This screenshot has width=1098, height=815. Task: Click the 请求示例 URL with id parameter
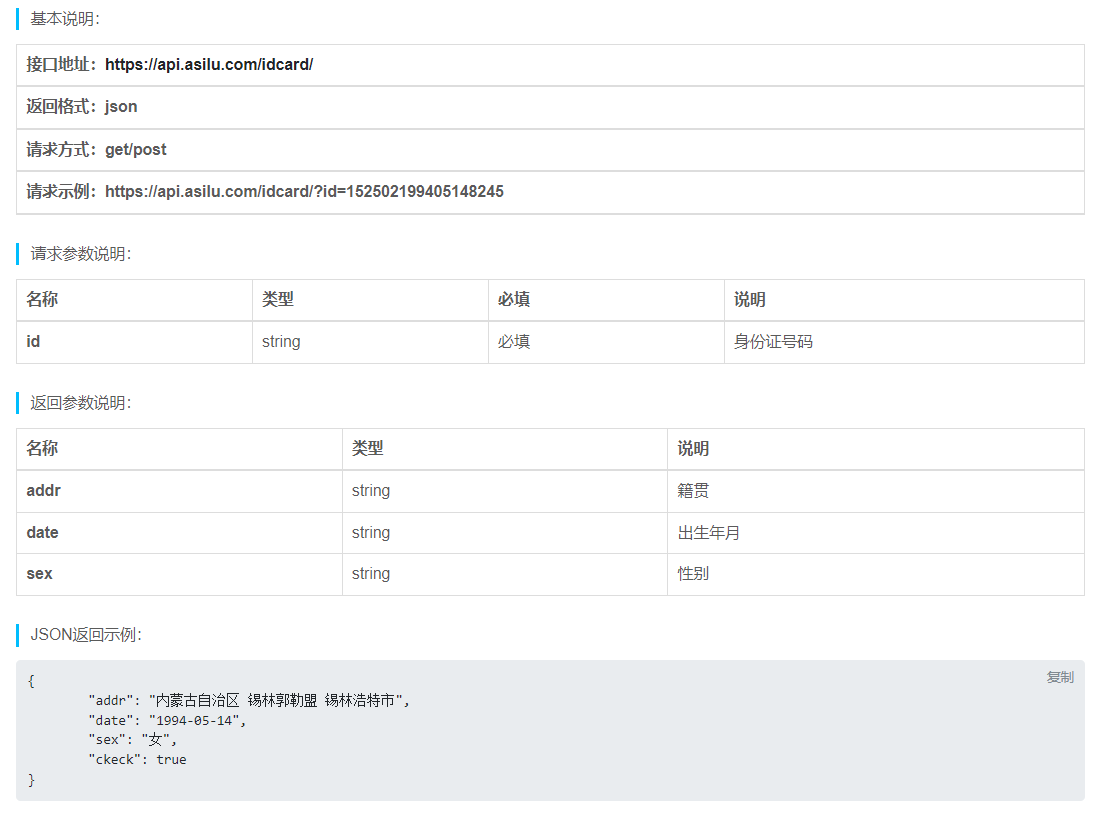(x=304, y=192)
